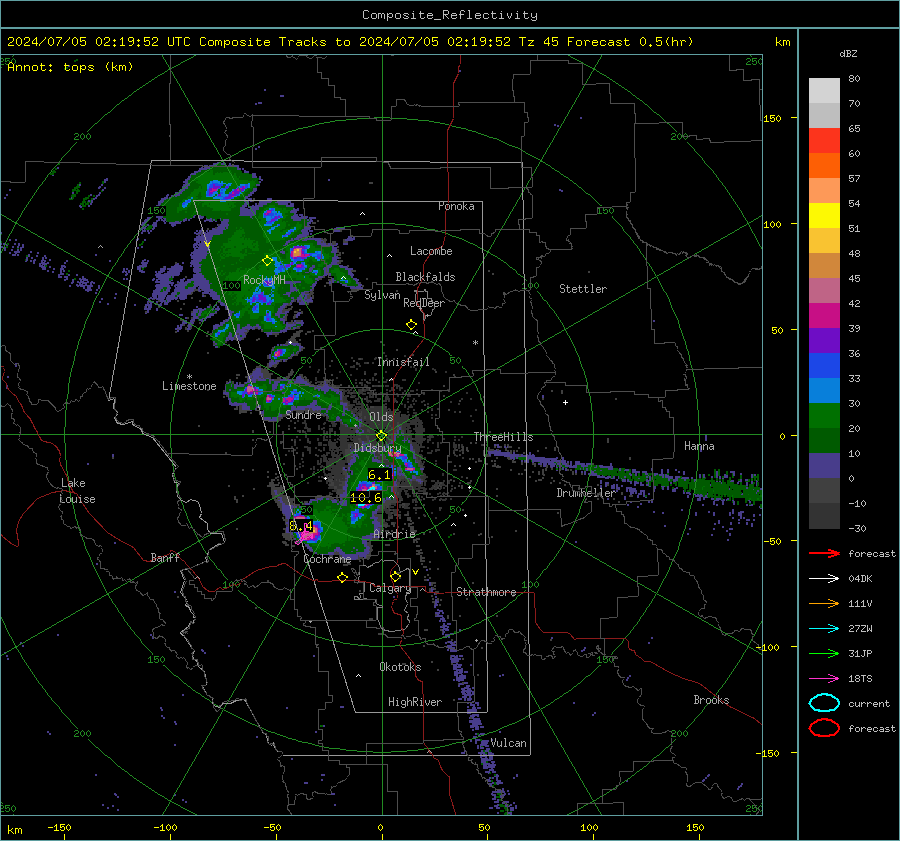Image resolution: width=900 pixels, height=841 pixels.
Task: Select the cyan 27ZW track arrow
Action: [x=824, y=629]
